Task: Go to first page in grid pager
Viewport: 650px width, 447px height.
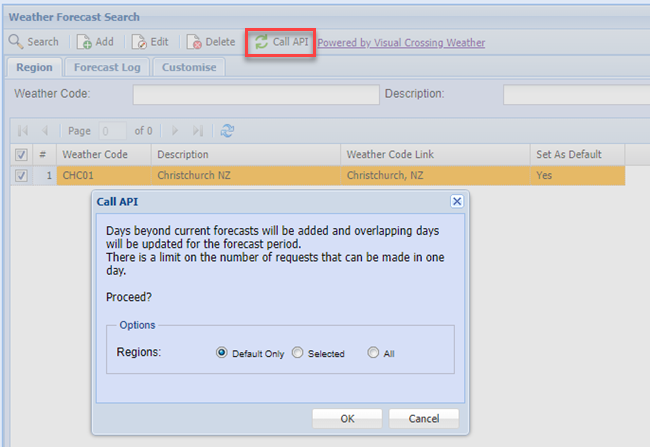Action: coord(20,131)
